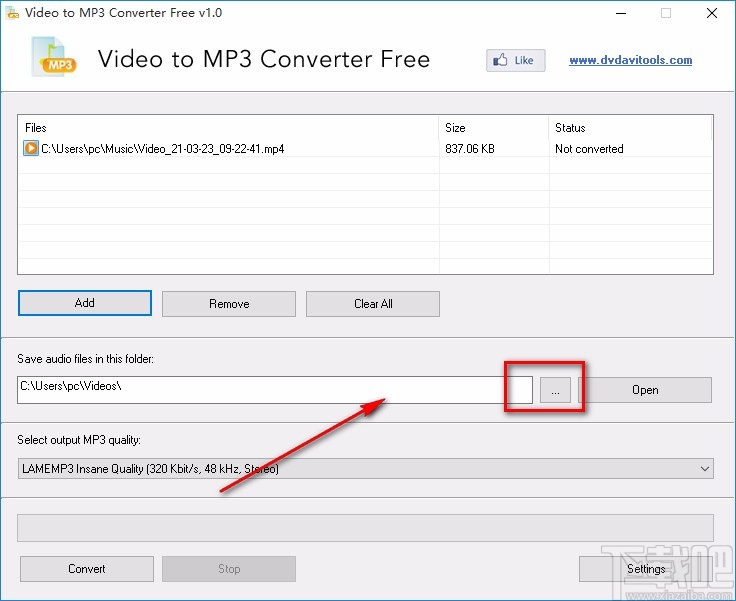
Task: Select the Video_21-03-23_09-22-41.mp4 file row
Action: pyautogui.click(x=365, y=148)
